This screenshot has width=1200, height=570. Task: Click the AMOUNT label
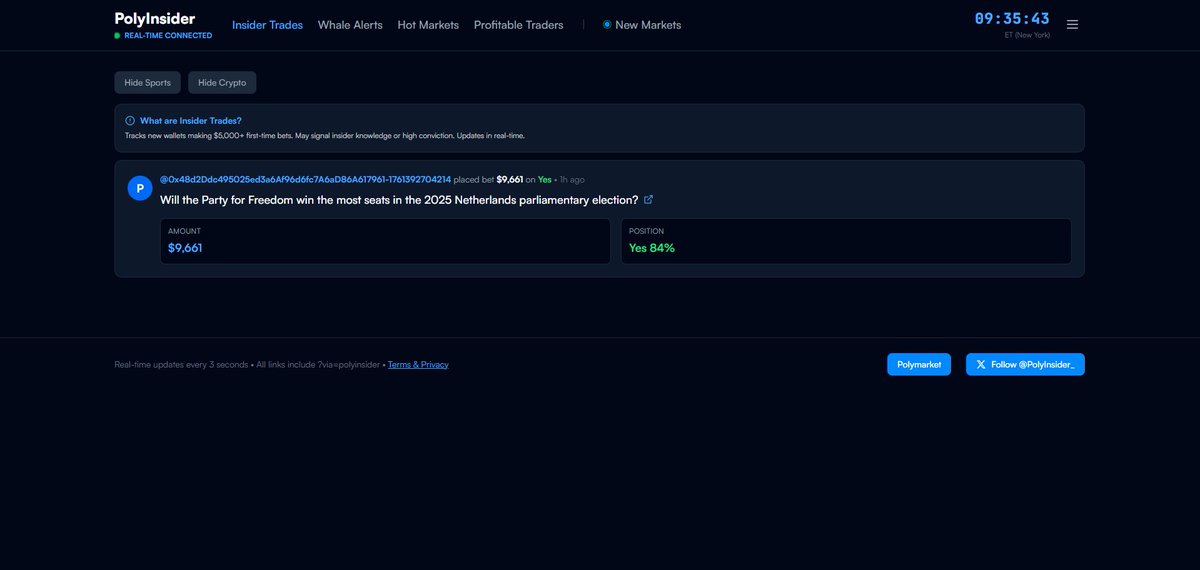(184, 231)
